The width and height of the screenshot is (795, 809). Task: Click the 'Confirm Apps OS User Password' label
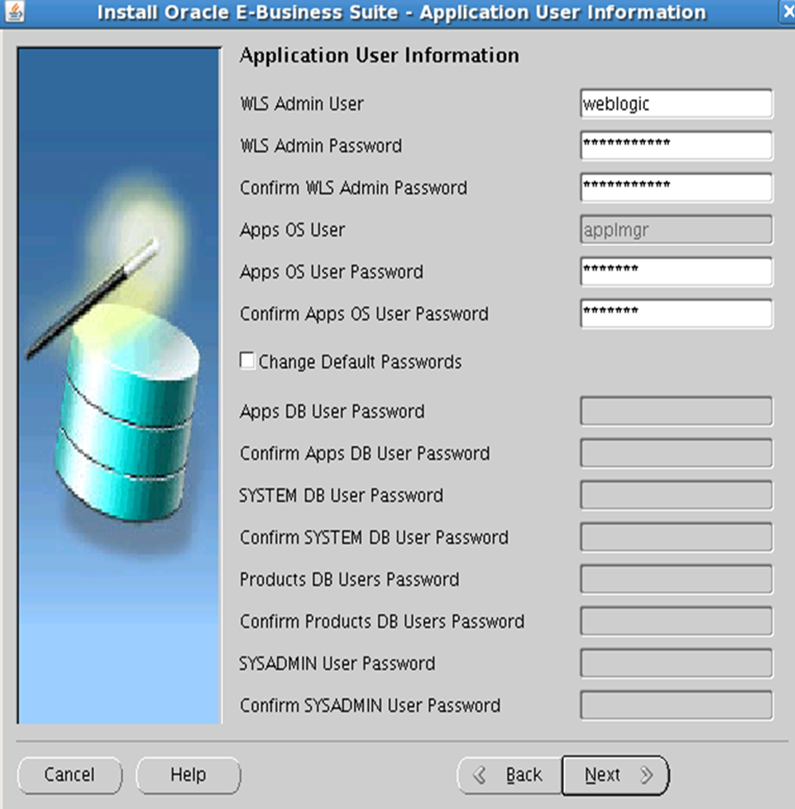[364, 313]
